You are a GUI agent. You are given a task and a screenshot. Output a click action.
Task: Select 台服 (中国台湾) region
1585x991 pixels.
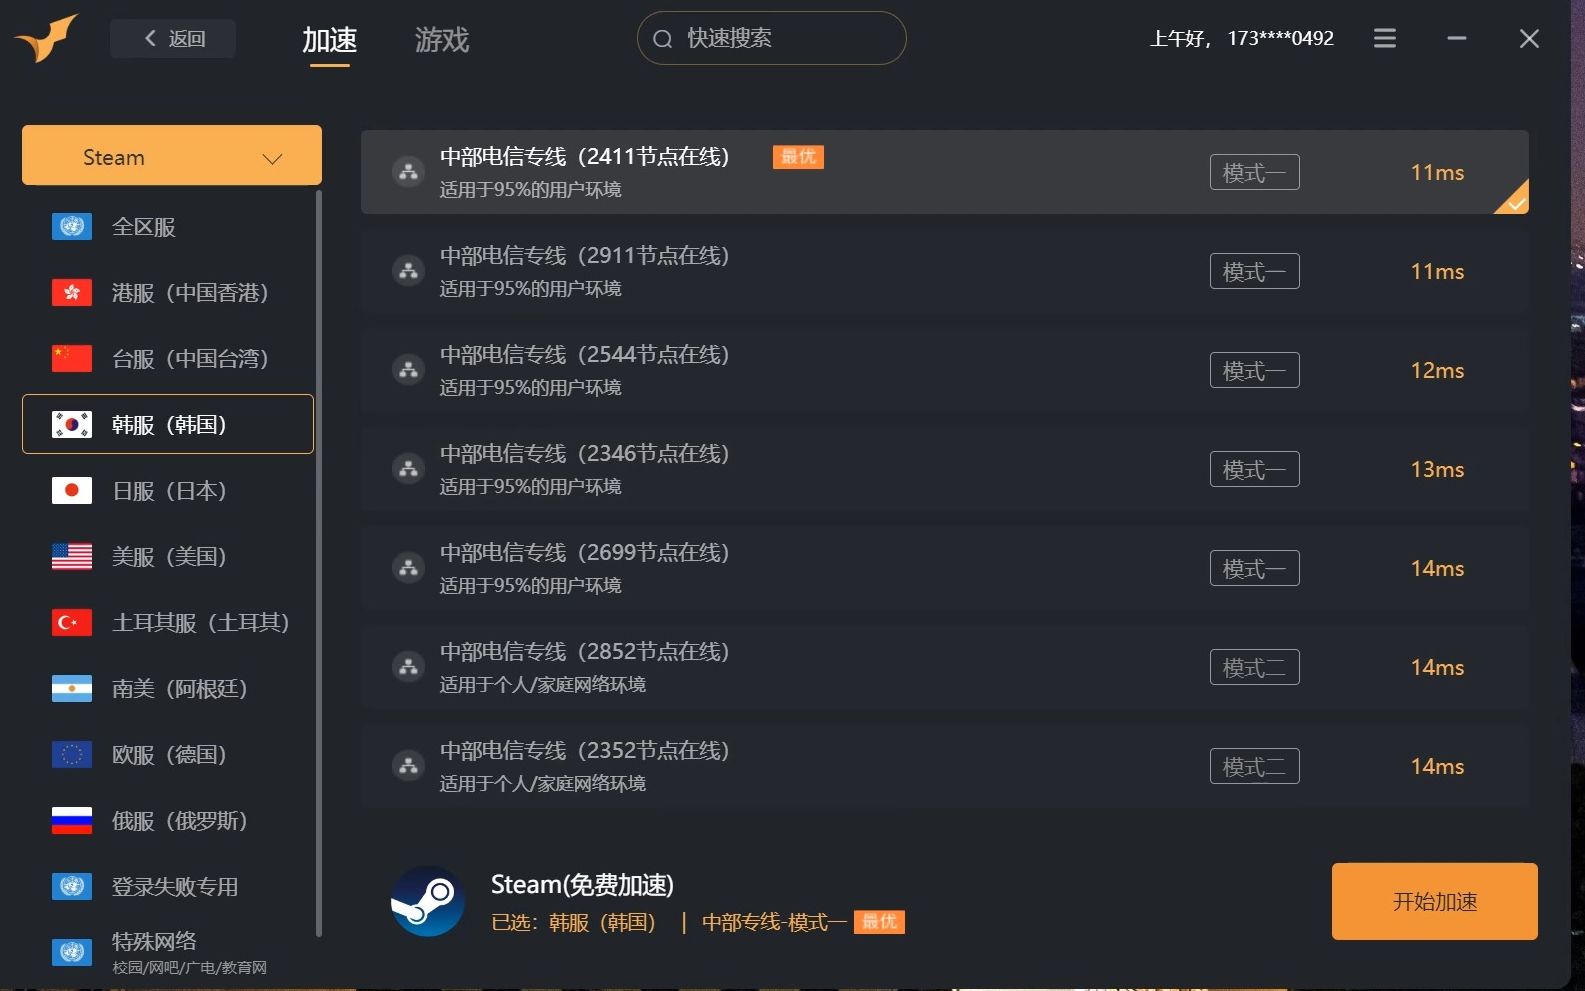tap(168, 358)
